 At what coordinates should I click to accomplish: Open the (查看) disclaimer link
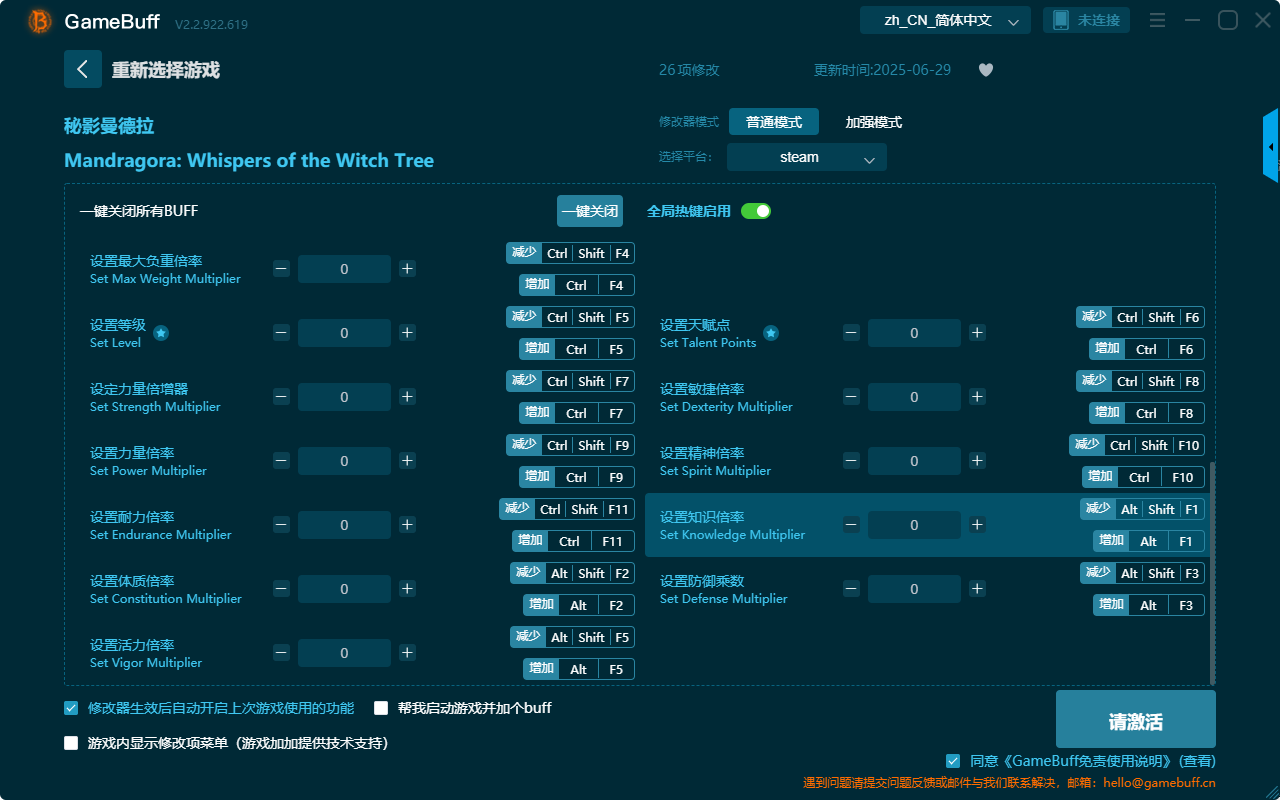point(1198,761)
